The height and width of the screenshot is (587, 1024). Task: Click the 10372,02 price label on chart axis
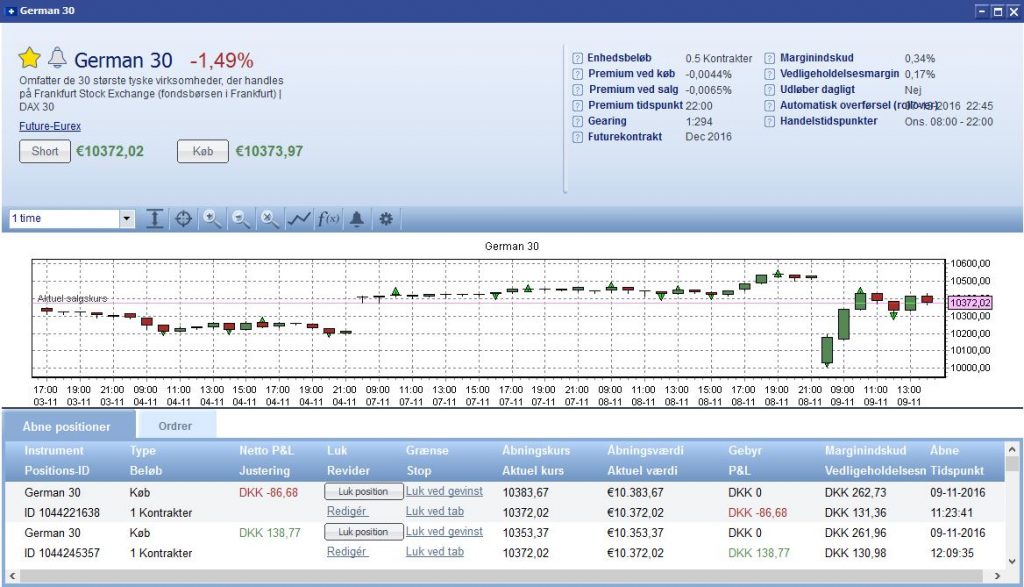tap(970, 303)
